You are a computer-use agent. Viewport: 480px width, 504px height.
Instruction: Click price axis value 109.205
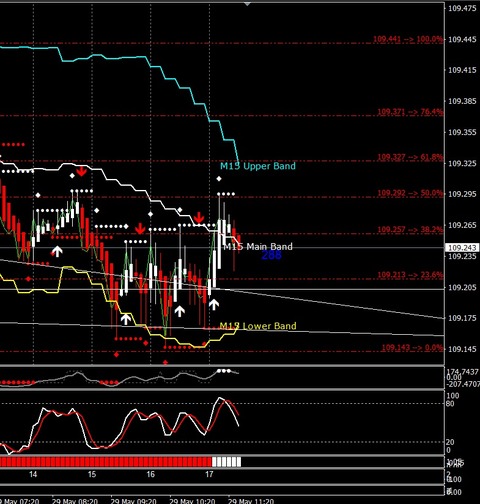click(462, 287)
